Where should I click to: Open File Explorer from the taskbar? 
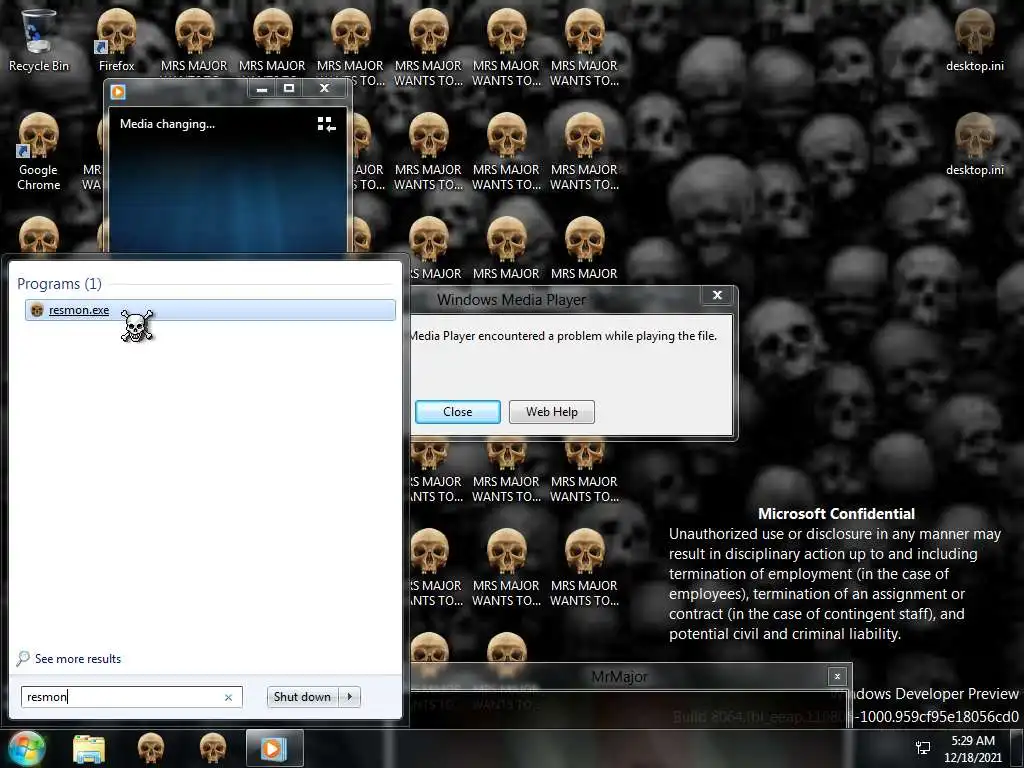[x=89, y=748]
